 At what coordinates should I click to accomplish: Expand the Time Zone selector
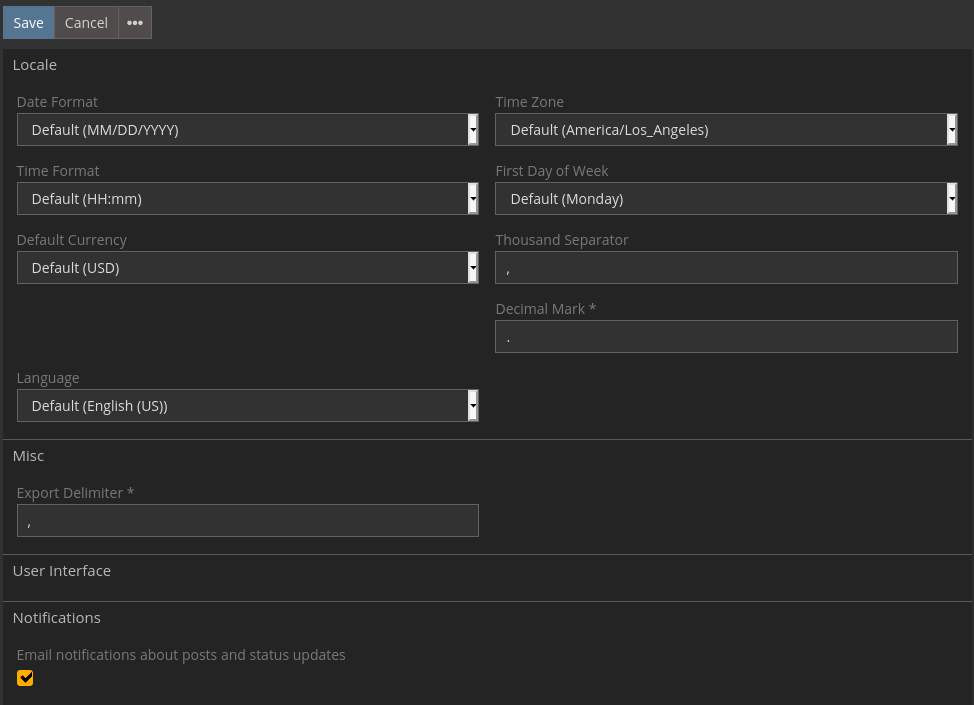pyautogui.click(x=726, y=130)
